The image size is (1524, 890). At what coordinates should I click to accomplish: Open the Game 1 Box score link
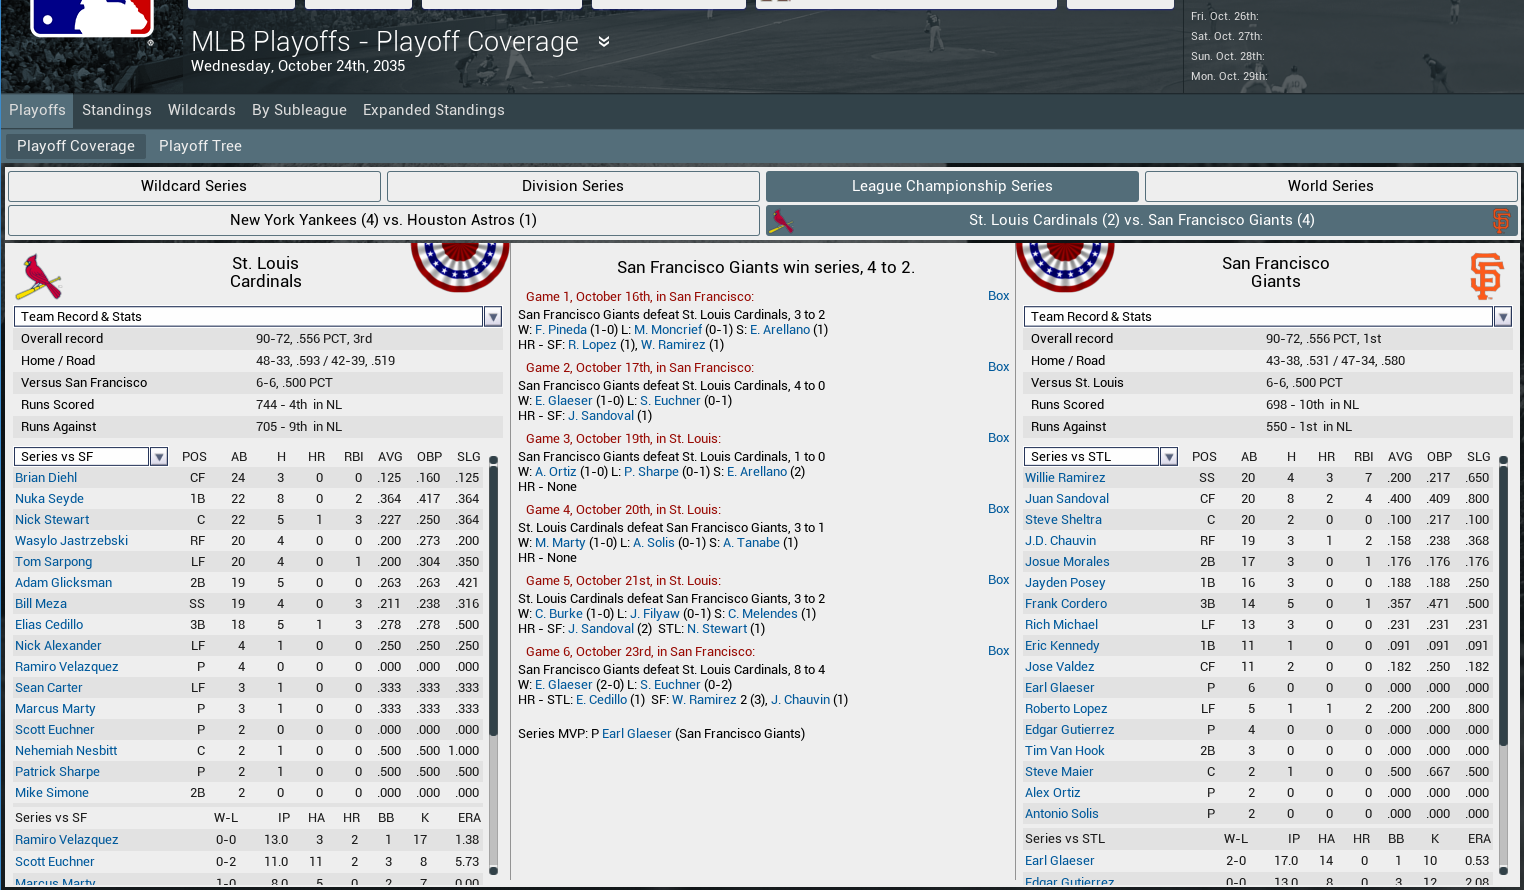point(998,296)
